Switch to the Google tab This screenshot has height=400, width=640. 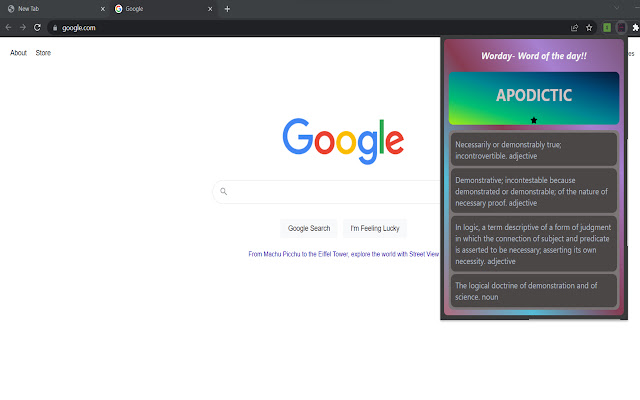[x=163, y=9]
